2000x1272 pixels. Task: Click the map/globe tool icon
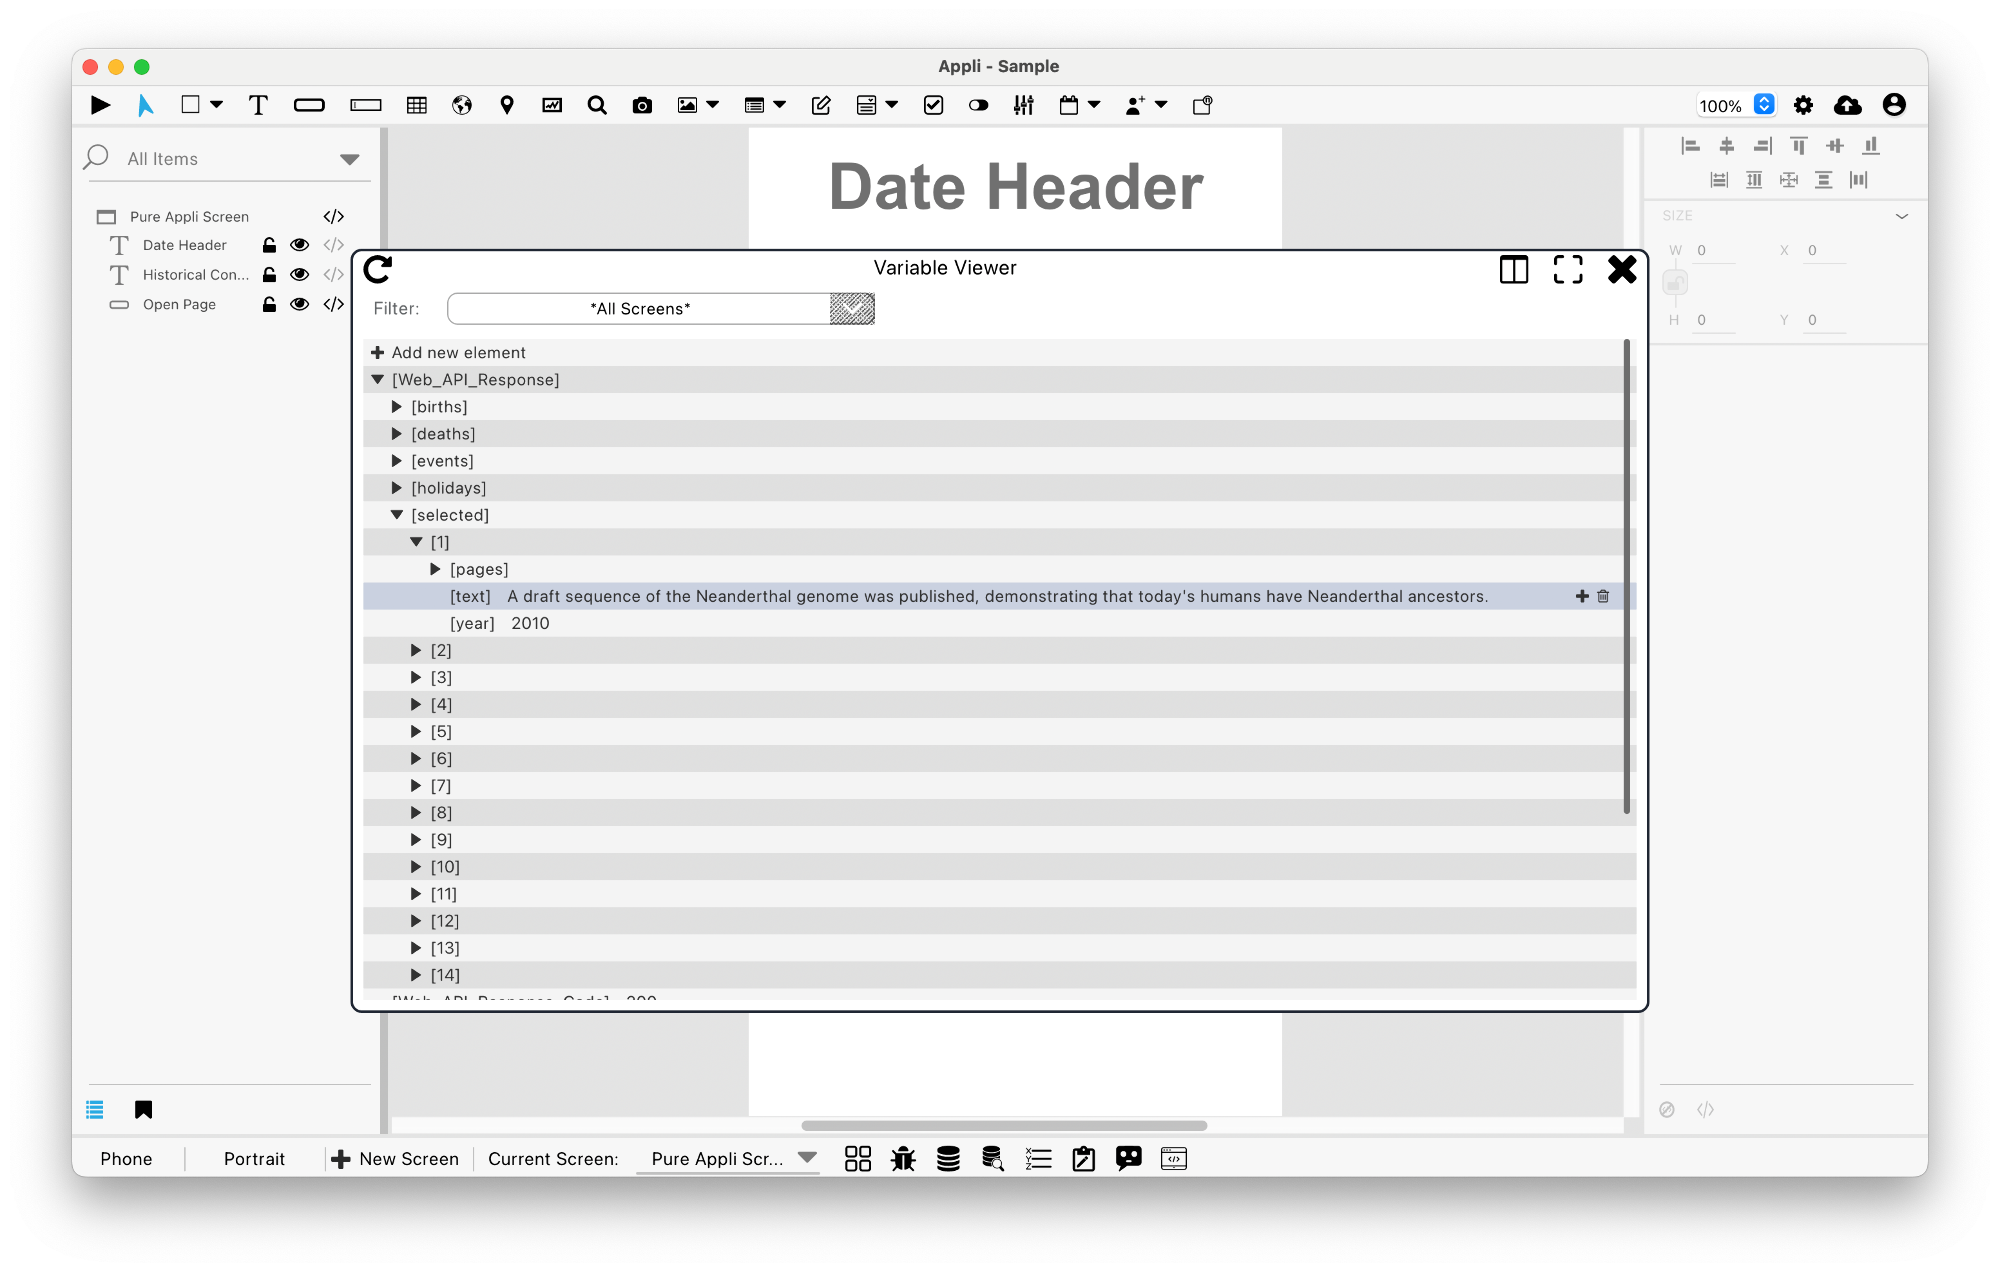(x=461, y=103)
